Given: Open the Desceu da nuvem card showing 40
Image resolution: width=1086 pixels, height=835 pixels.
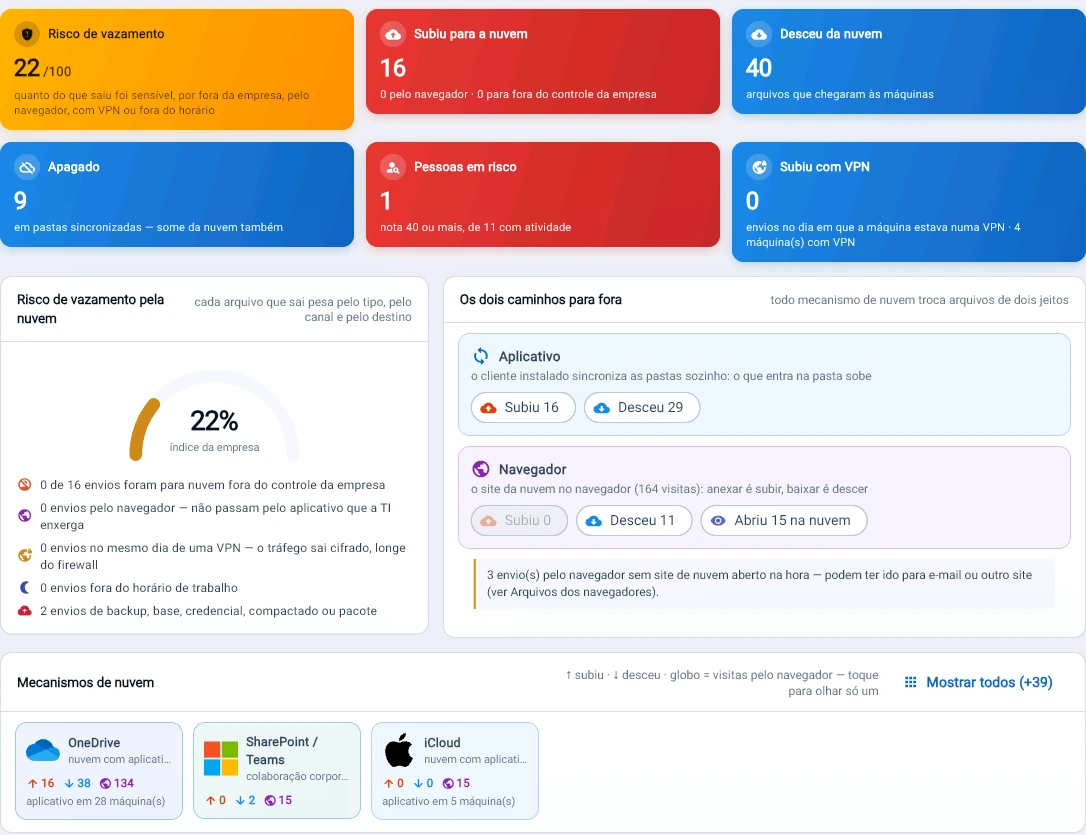Looking at the screenshot, I should (909, 62).
